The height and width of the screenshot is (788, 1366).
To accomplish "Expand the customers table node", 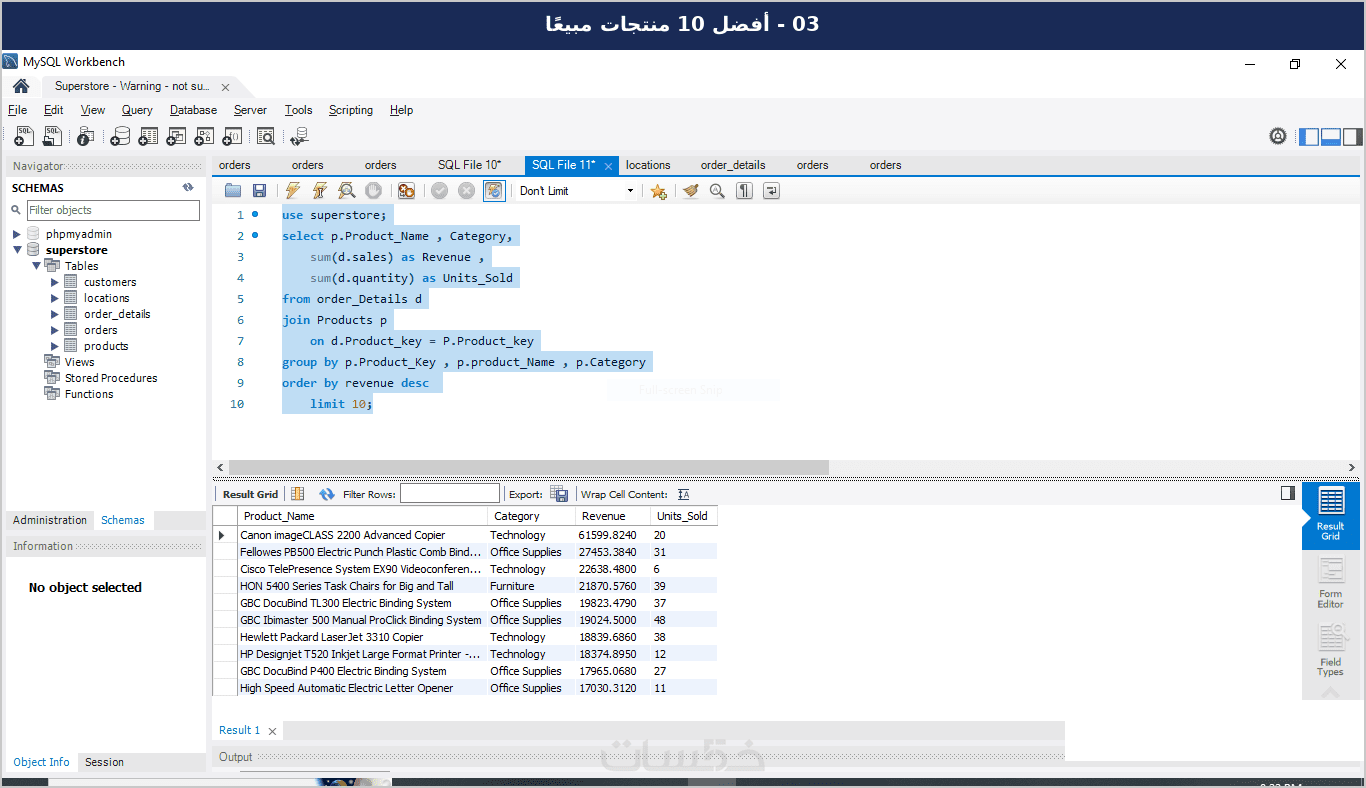I will point(55,282).
